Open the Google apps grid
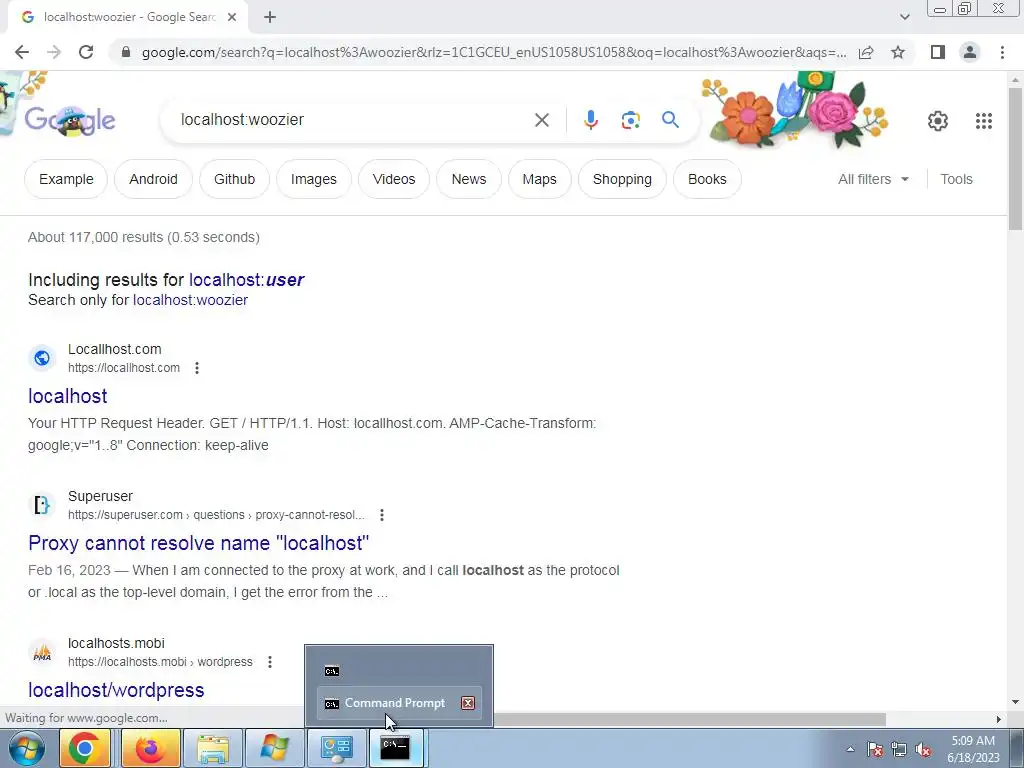 [984, 121]
